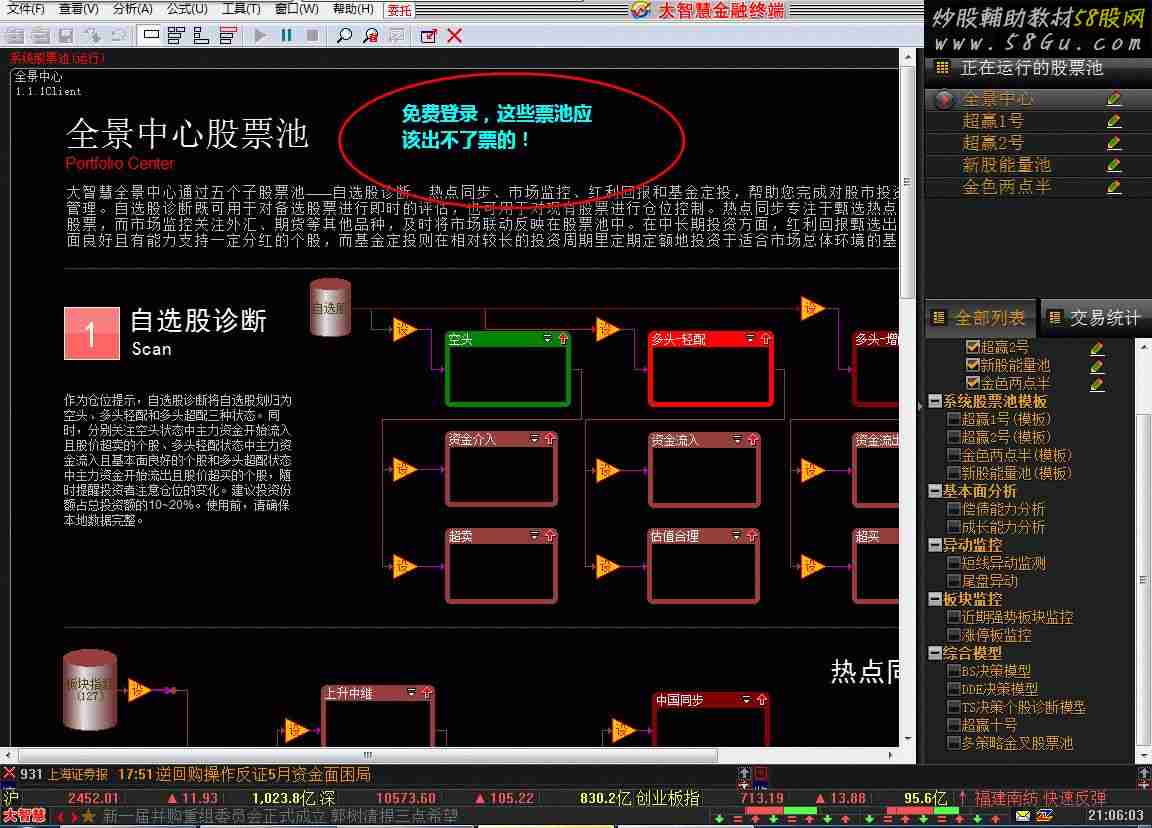1152x828 pixels.
Task: Click the save floppy disk toolbar icon
Action: (66, 35)
